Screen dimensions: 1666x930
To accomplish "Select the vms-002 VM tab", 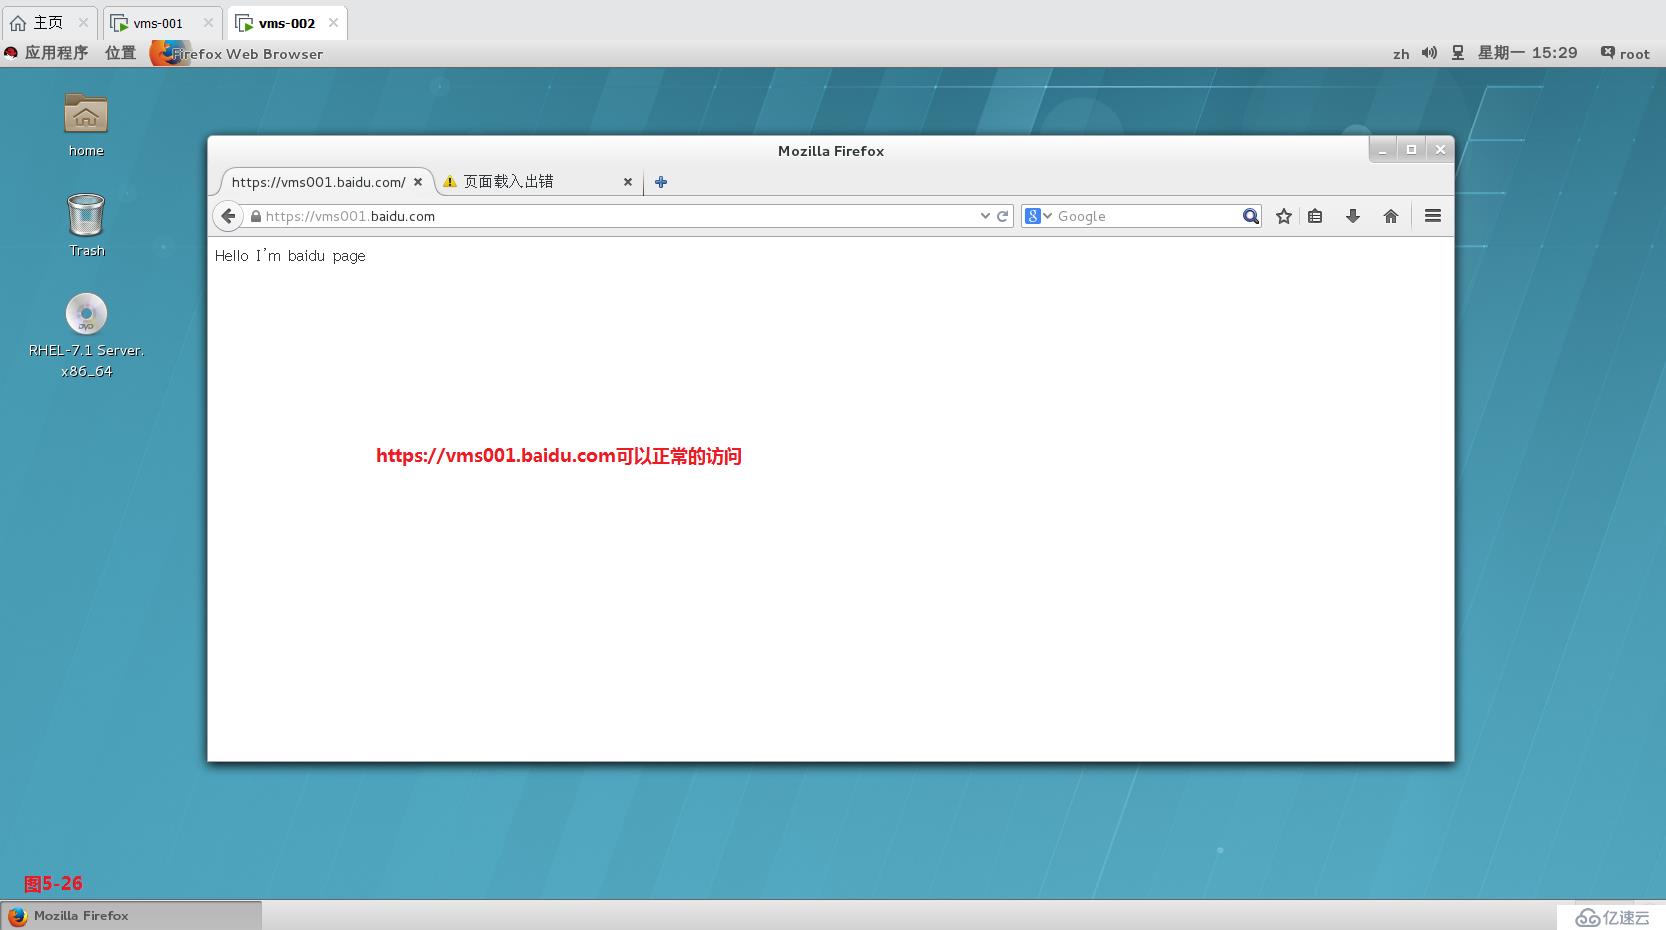I will pyautogui.click(x=287, y=23).
